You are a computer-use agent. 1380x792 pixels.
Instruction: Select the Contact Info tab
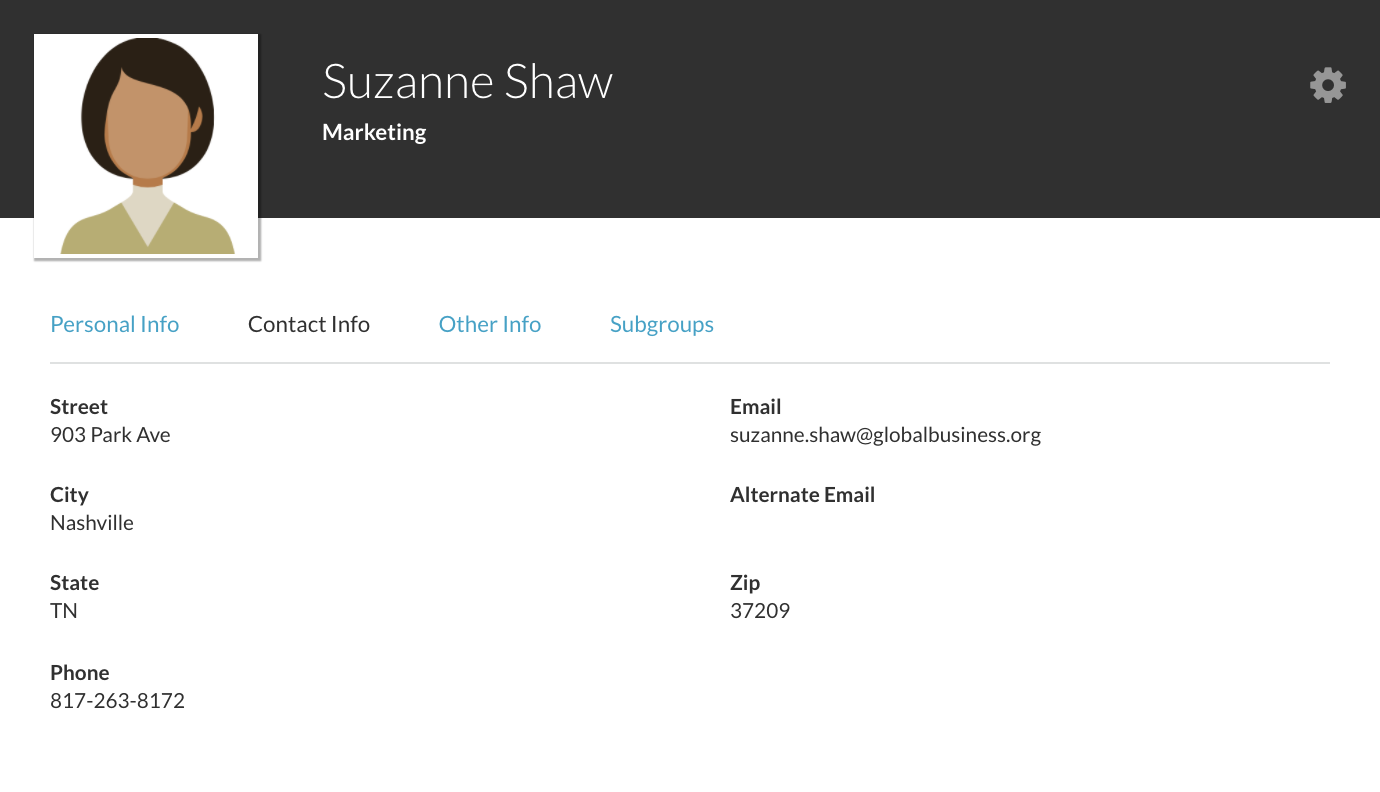[309, 324]
